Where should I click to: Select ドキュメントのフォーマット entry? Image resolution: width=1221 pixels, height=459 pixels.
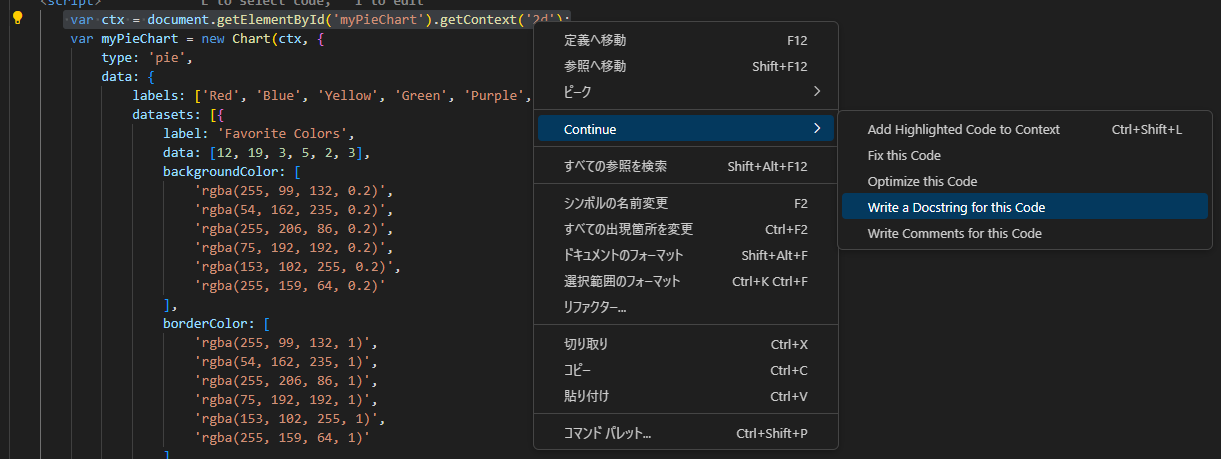(686, 255)
